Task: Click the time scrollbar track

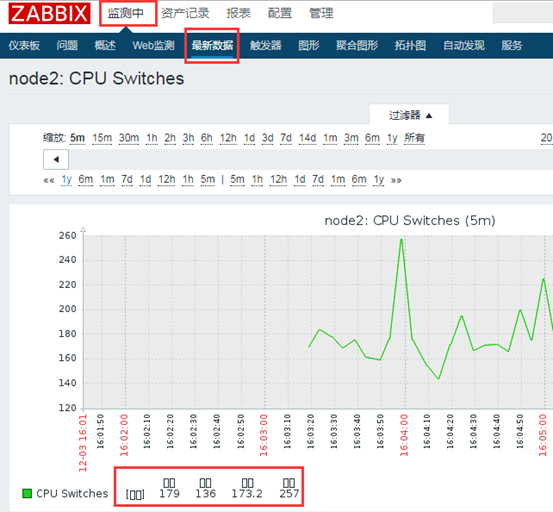Action: point(311,159)
